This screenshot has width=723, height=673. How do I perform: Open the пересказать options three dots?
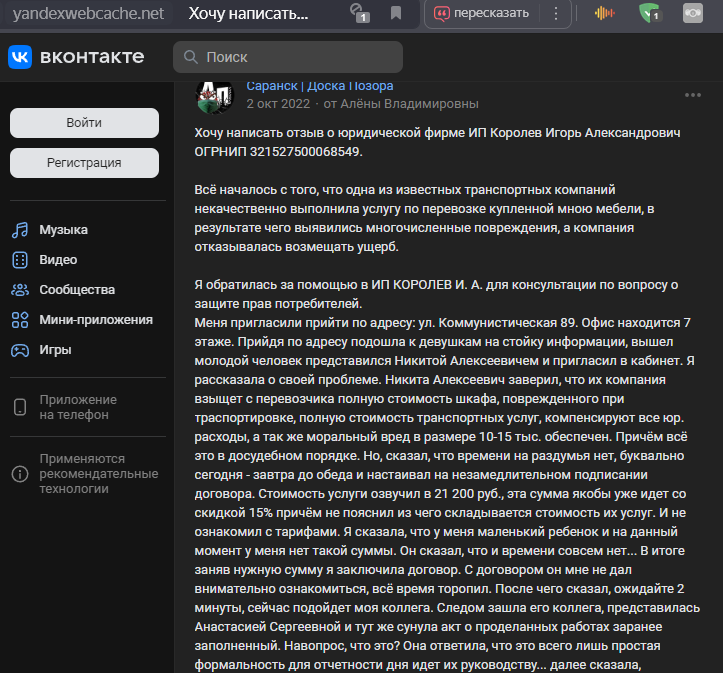pyautogui.click(x=556, y=13)
